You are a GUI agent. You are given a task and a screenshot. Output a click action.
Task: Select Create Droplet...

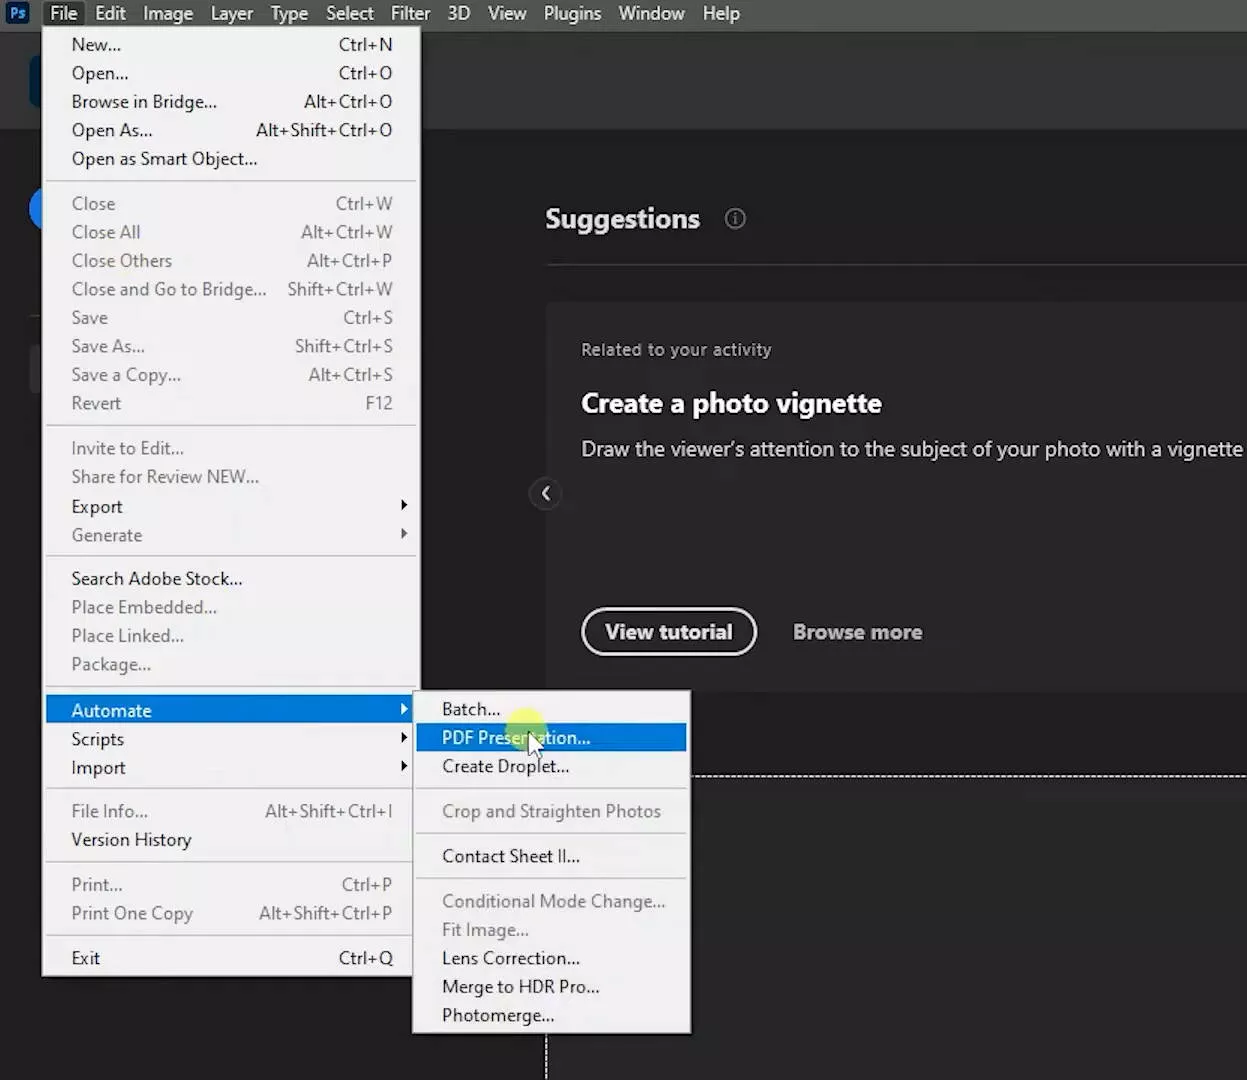[x=551, y=766]
